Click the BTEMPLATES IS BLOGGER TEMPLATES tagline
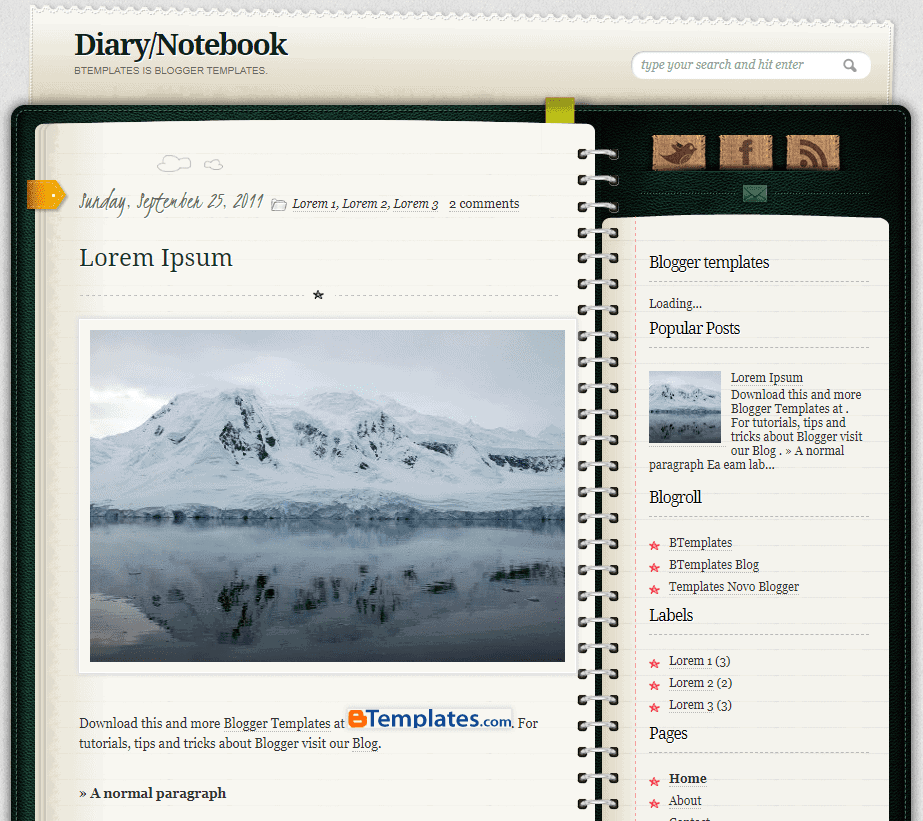Screen dimensions: 923x821 click(x=171, y=71)
